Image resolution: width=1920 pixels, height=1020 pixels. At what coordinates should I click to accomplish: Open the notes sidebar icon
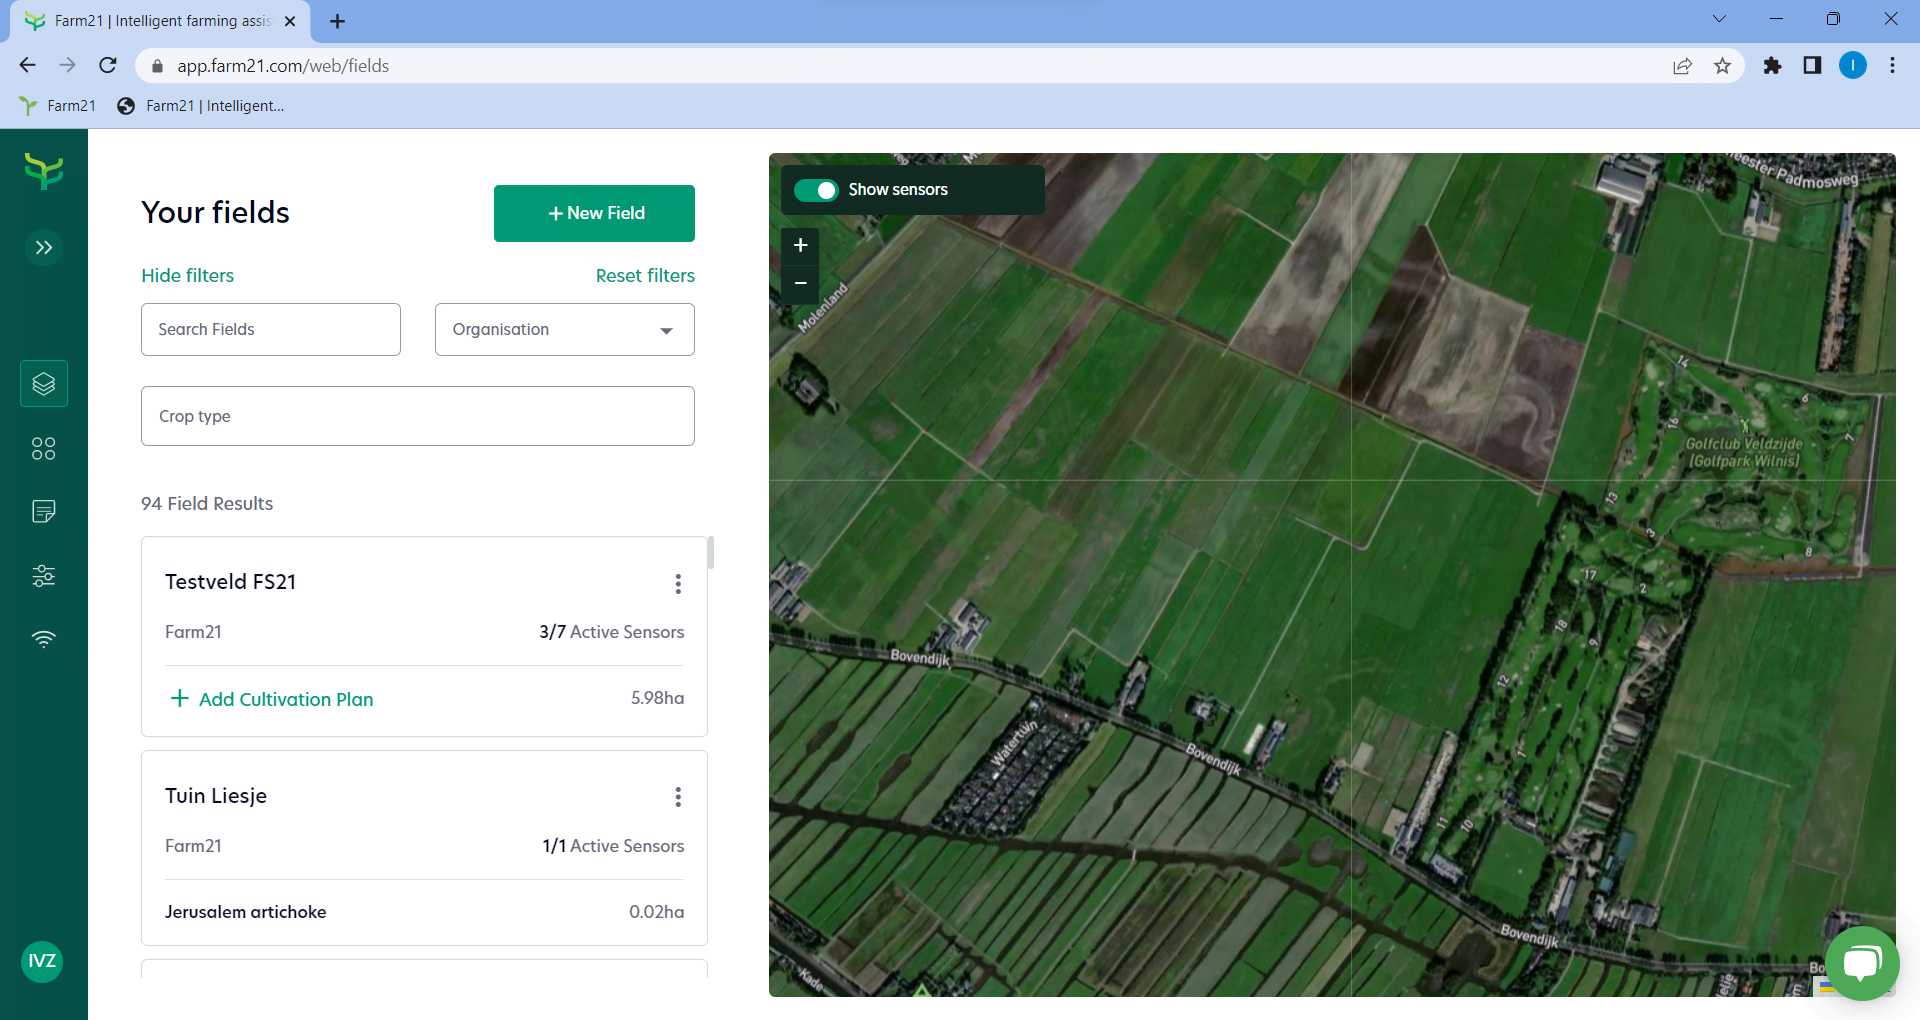(43, 511)
